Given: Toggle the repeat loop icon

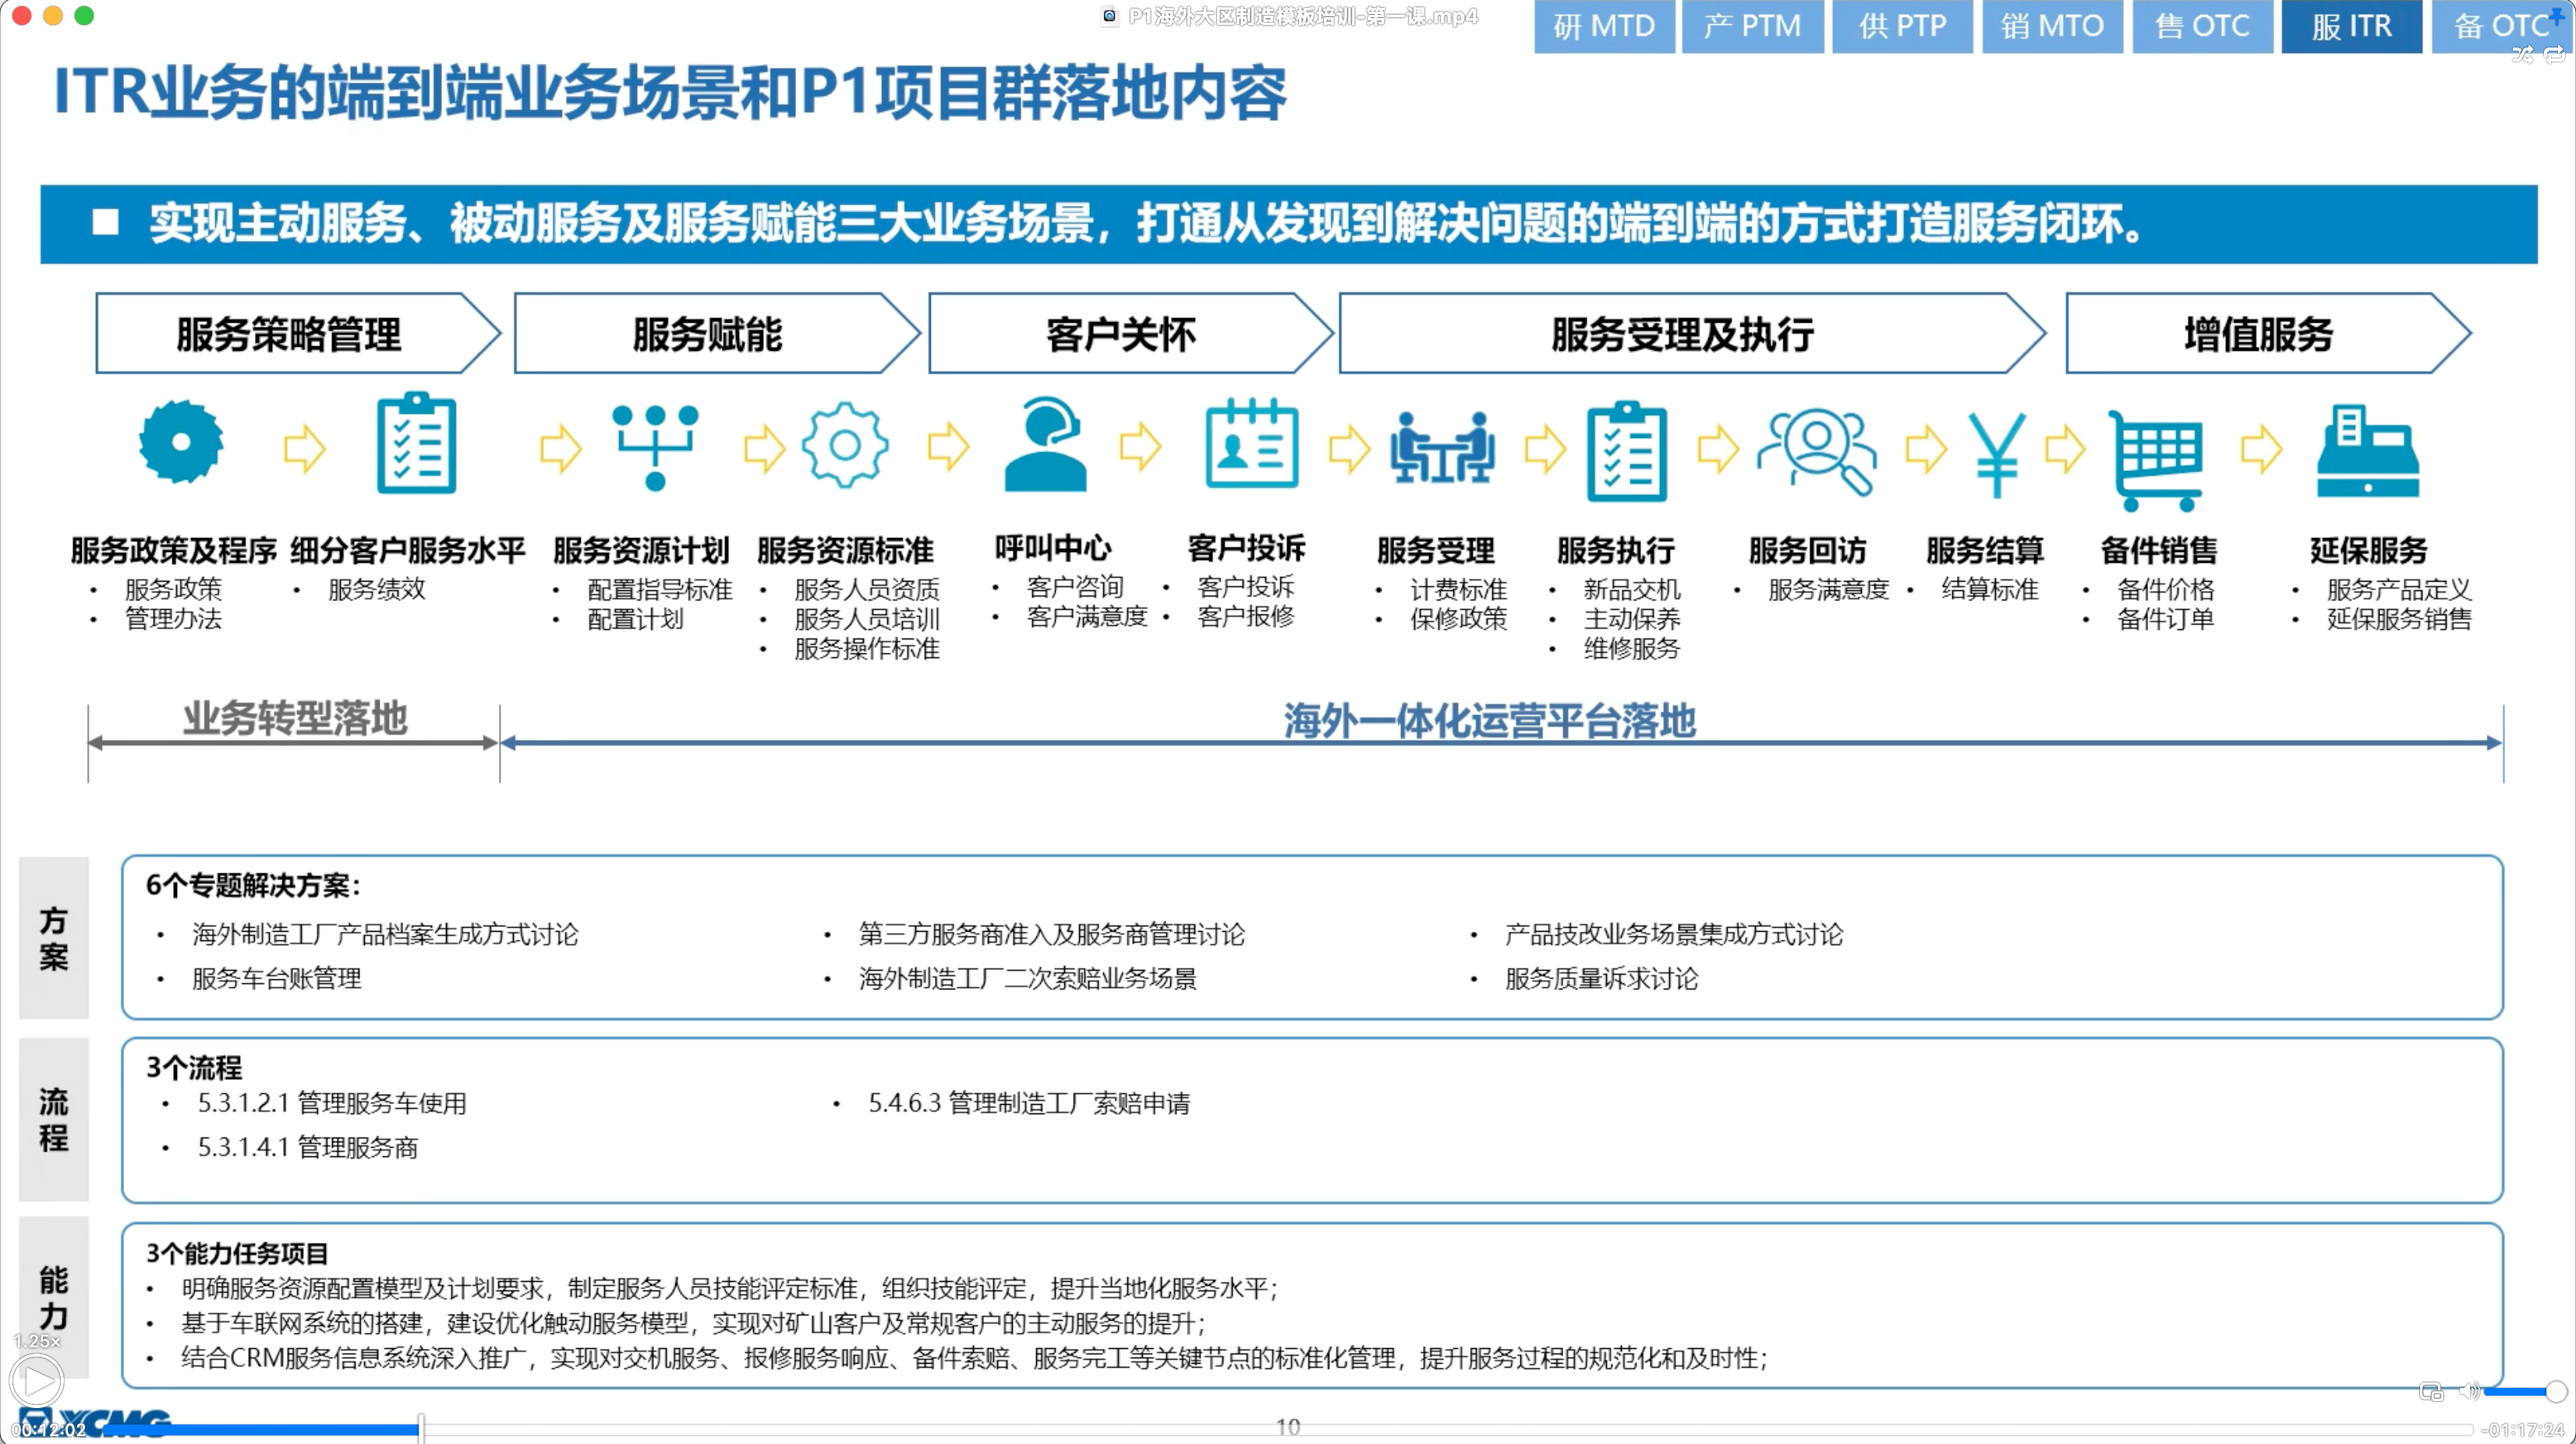Looking at the screenshot, I should [2554, 55].
